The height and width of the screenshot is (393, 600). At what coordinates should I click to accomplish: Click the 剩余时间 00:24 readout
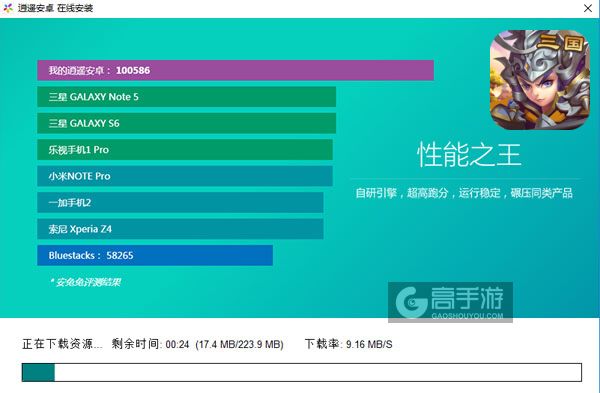tap(150, 344)
